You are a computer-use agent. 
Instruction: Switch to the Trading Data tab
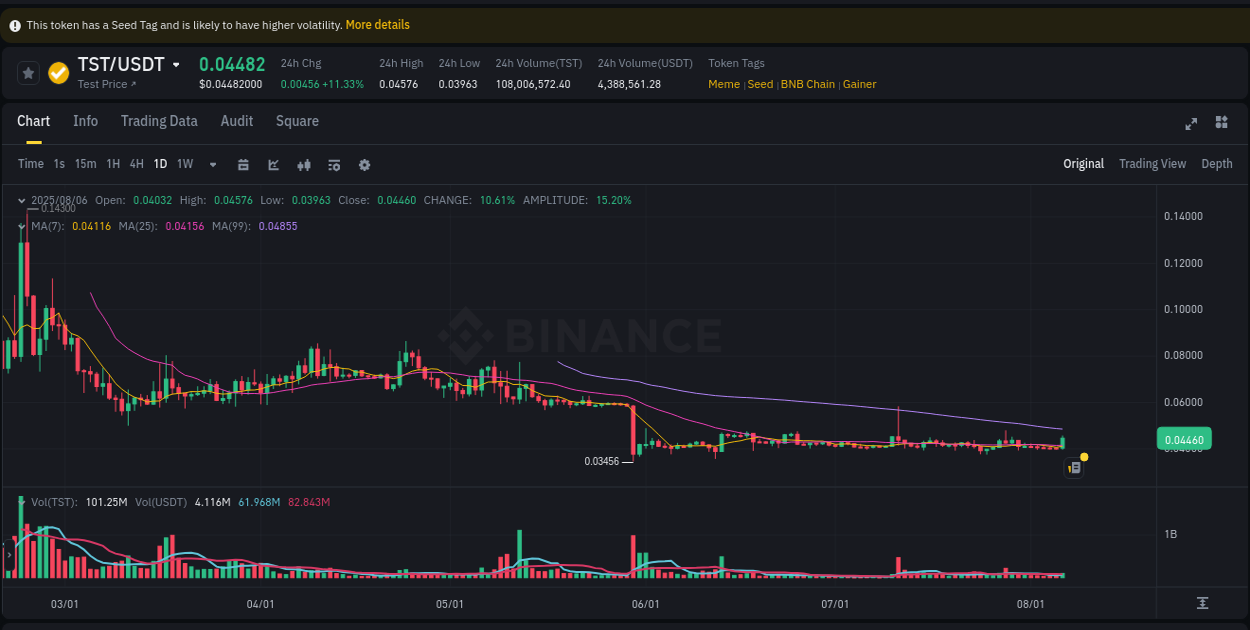click(x=159, y=121)
